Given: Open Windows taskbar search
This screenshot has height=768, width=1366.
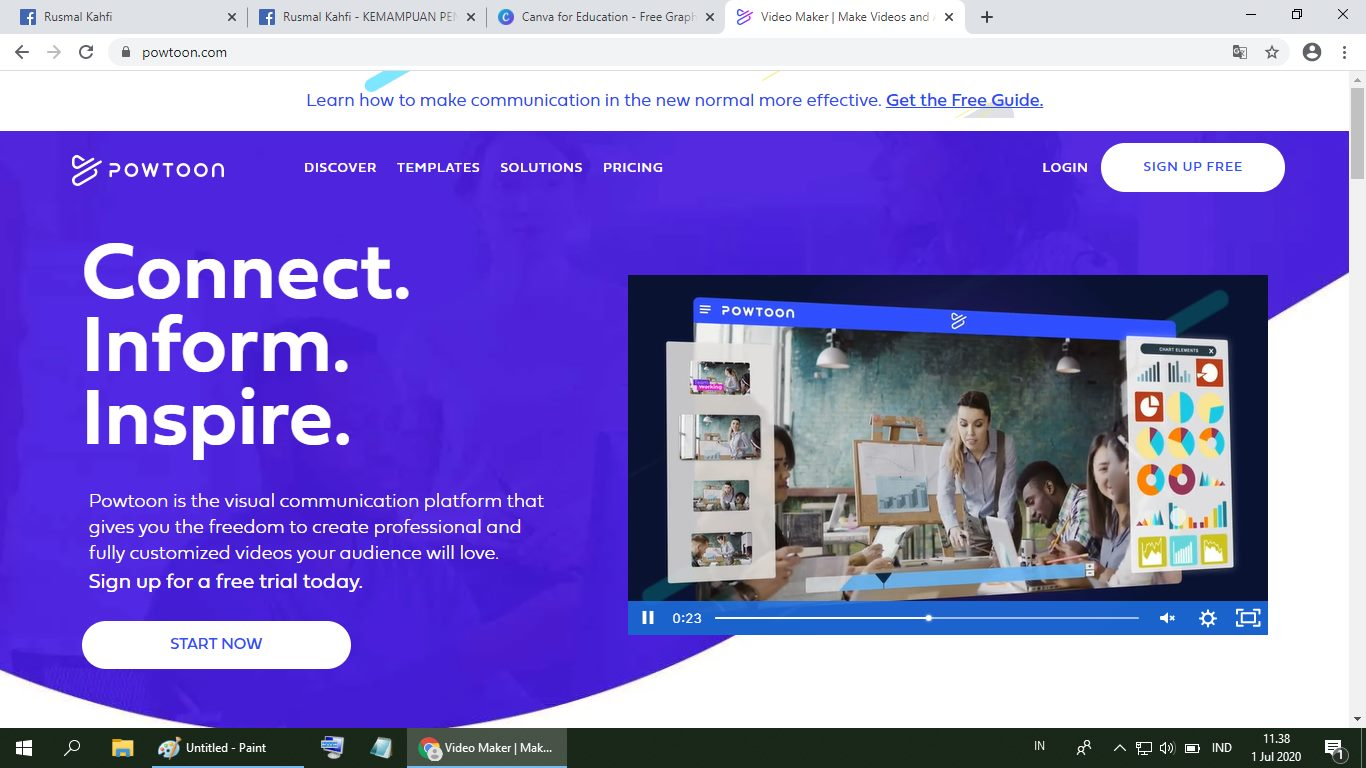Looking at the screenshot, I should [72, 747].
